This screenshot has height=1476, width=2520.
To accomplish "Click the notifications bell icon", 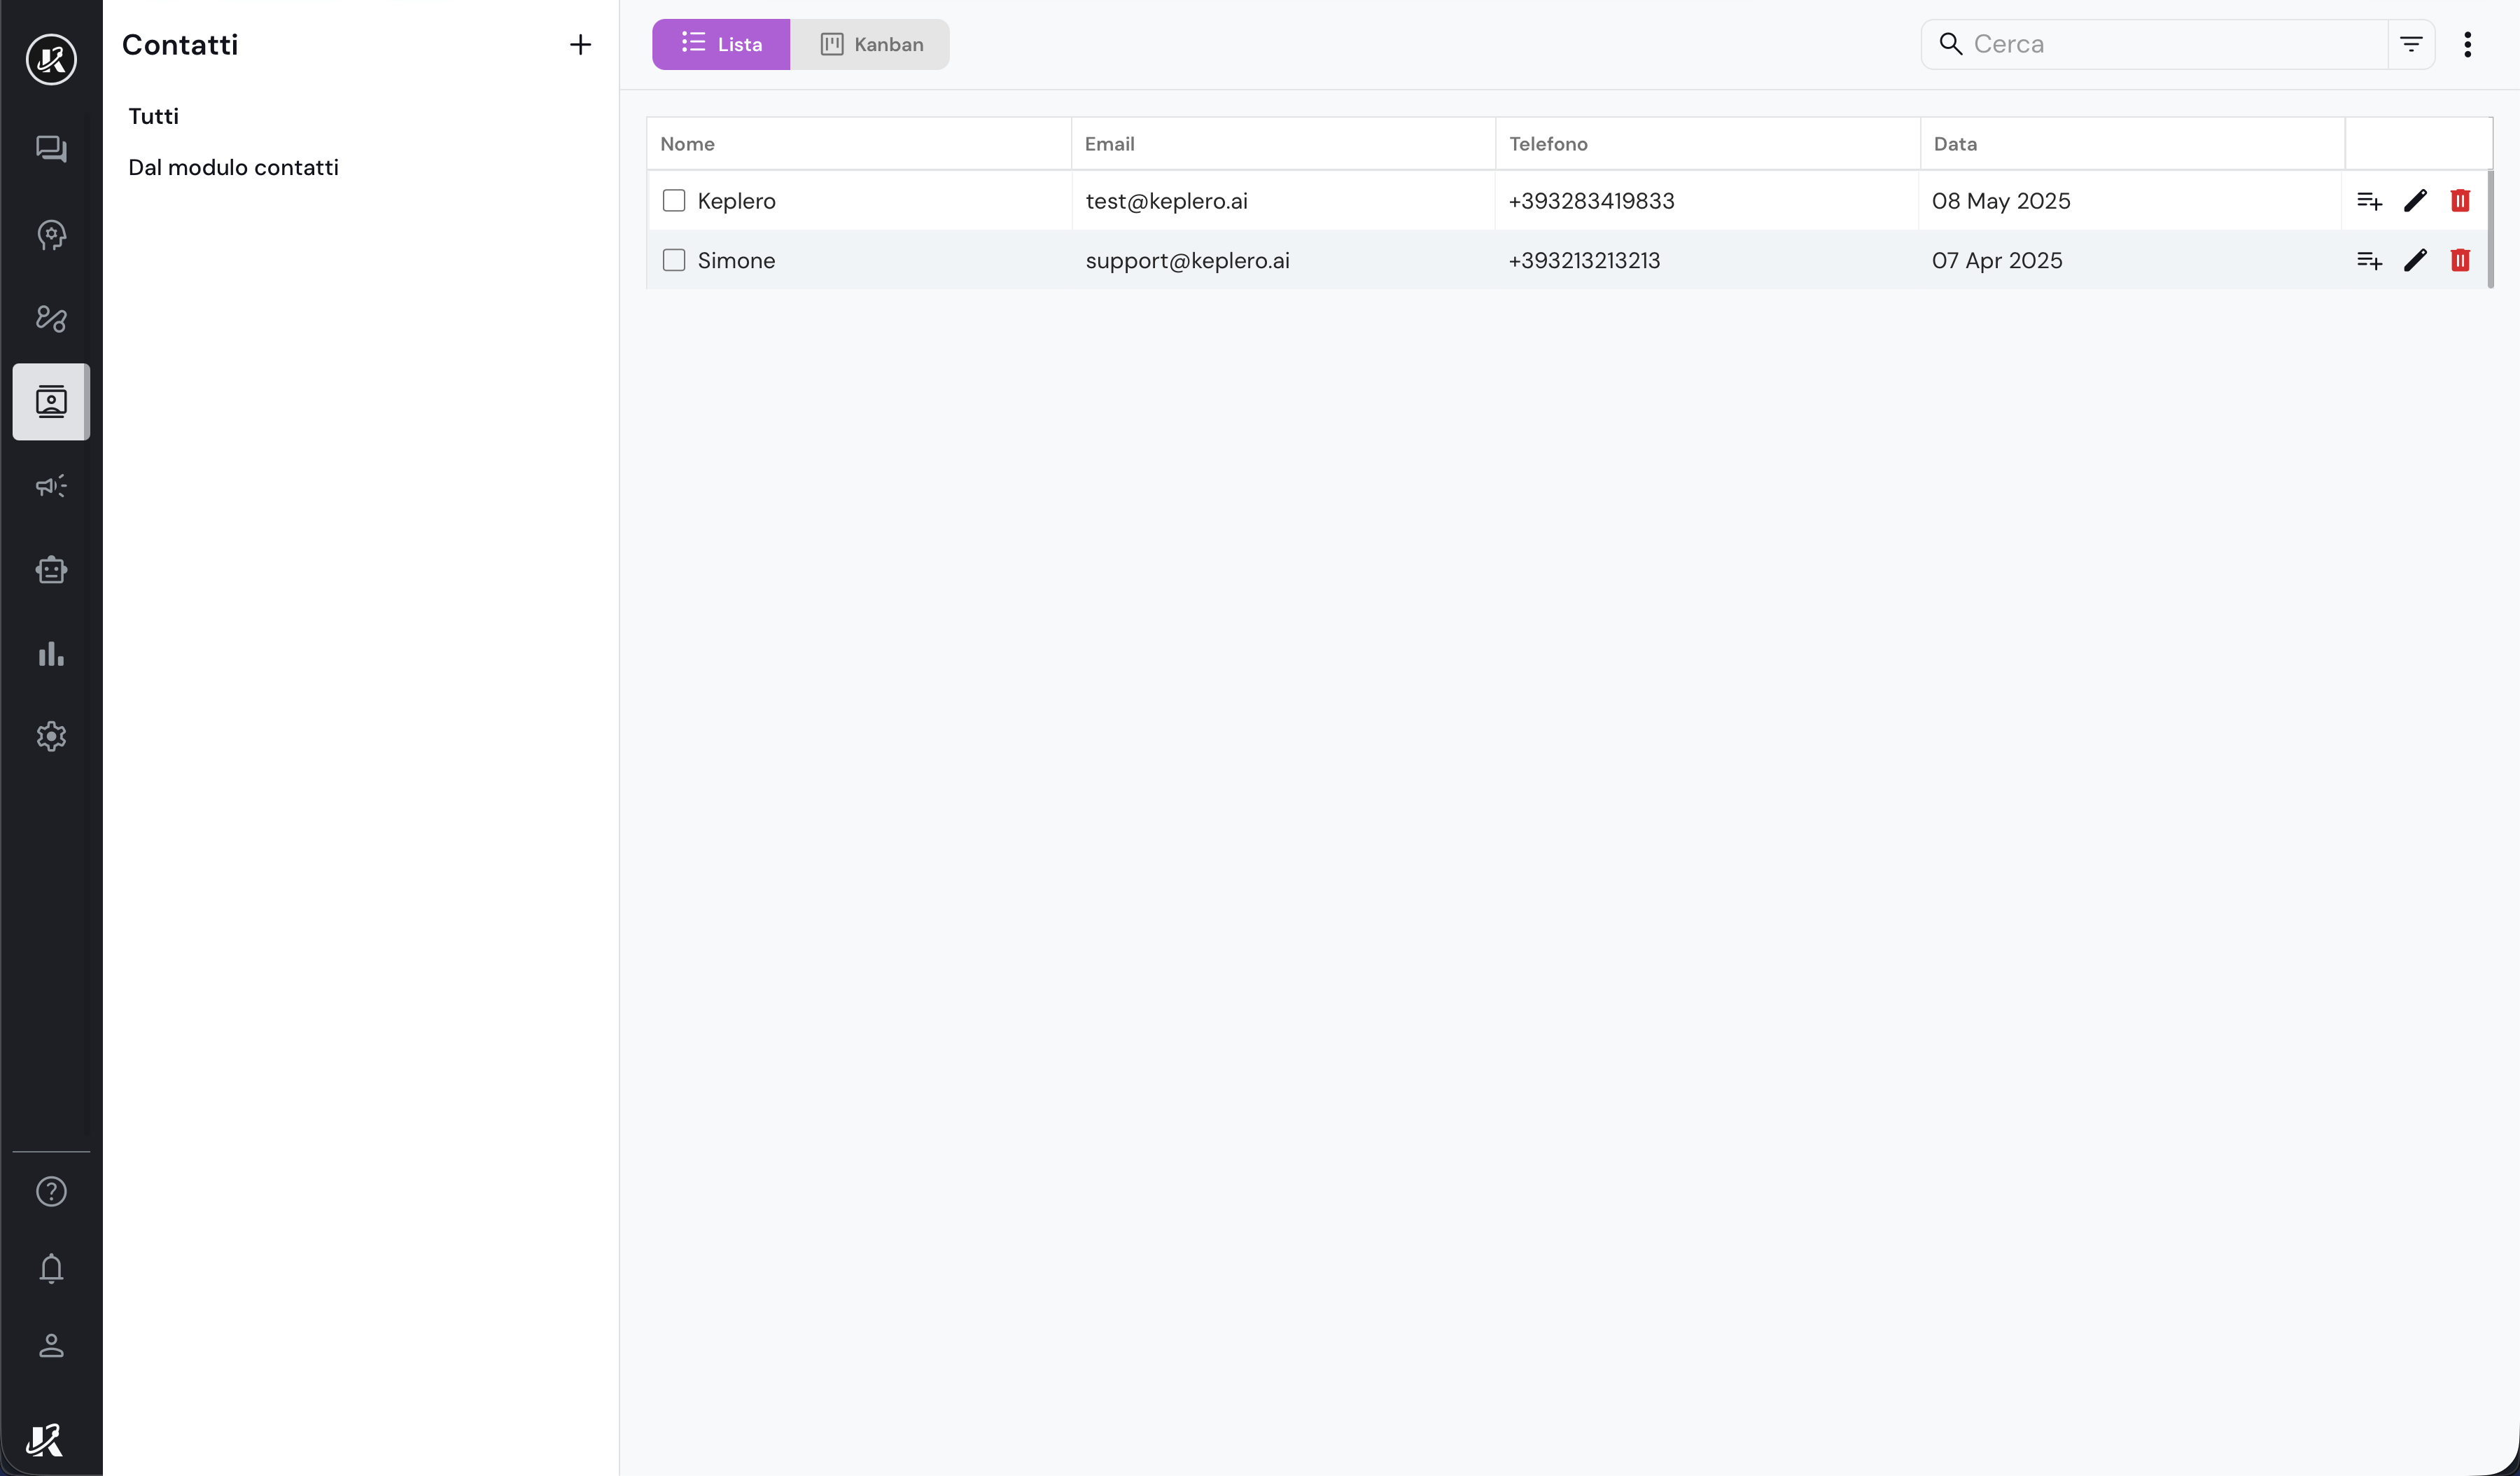I will click(51, 1268).
